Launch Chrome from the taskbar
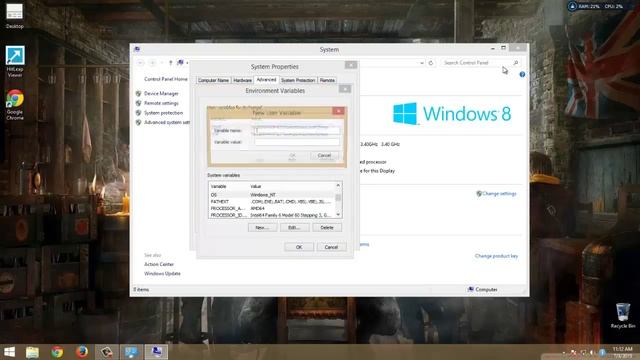 click(57, 352)
